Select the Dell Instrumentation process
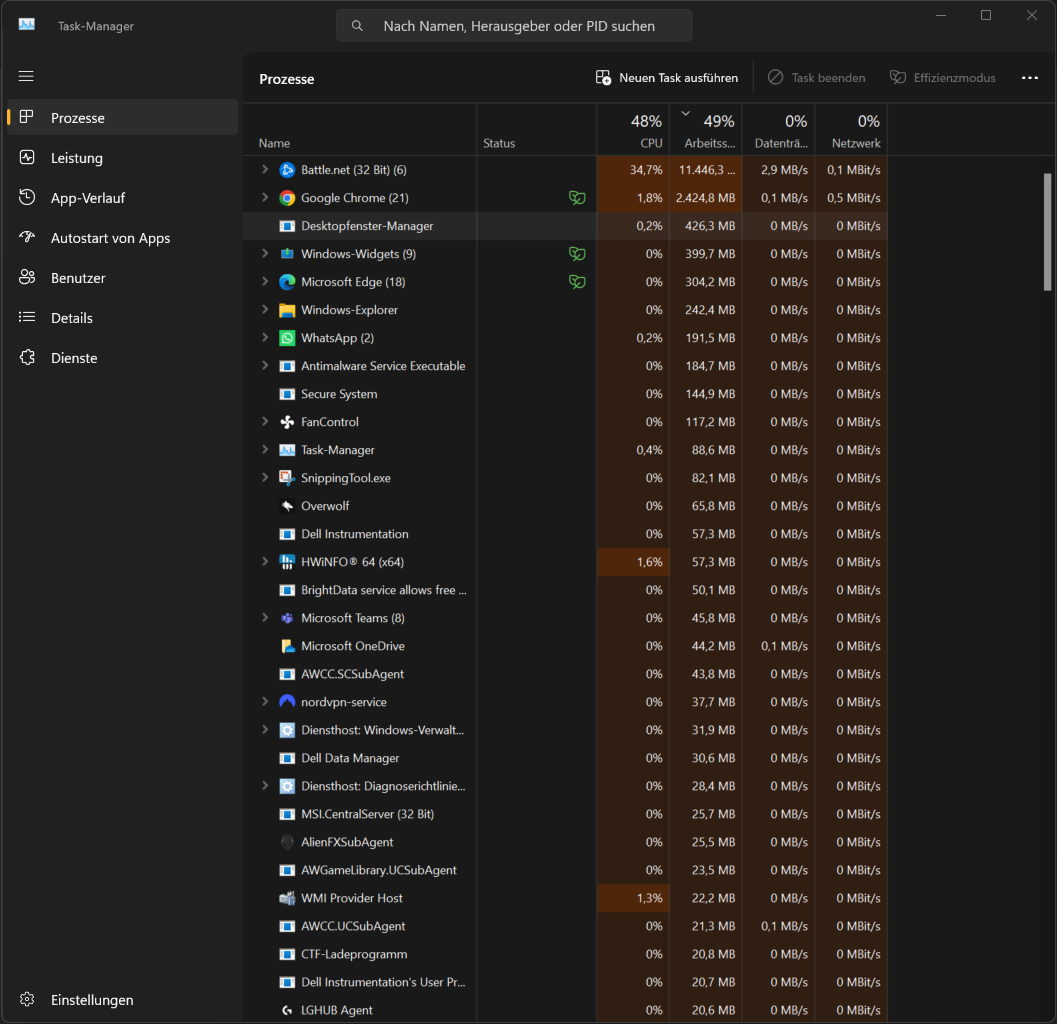Viewport: 1057px width, 1024px height. 565,534
